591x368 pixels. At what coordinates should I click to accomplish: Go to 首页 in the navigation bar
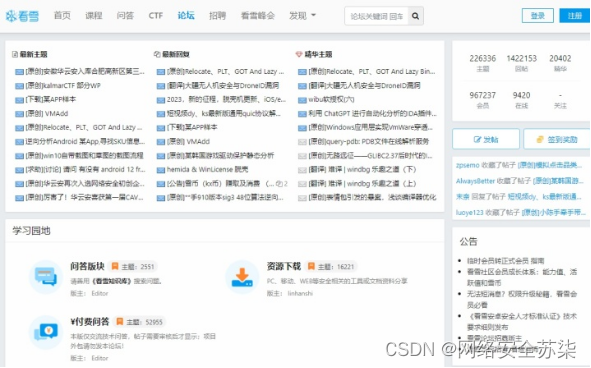pos(62,16)
